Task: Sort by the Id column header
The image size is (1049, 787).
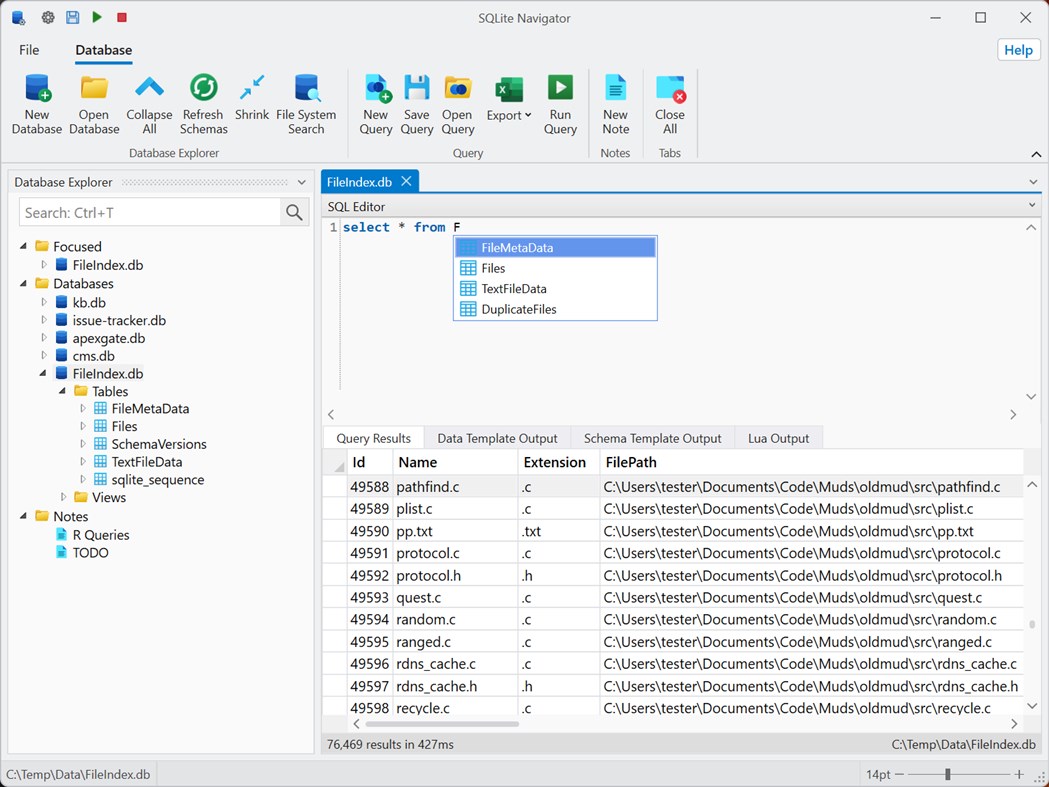Action: click(369, 462)
